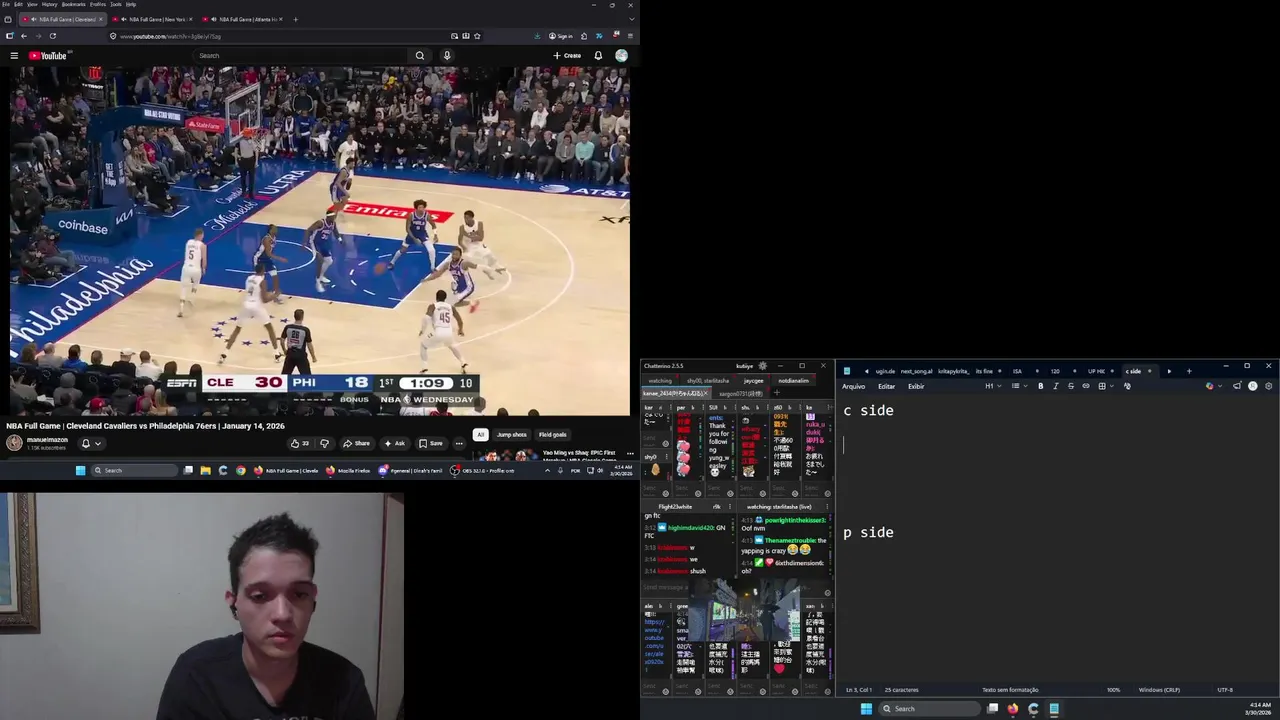1280x720 pixels.
Task: Share the NBA video
Action: [356, 443]
